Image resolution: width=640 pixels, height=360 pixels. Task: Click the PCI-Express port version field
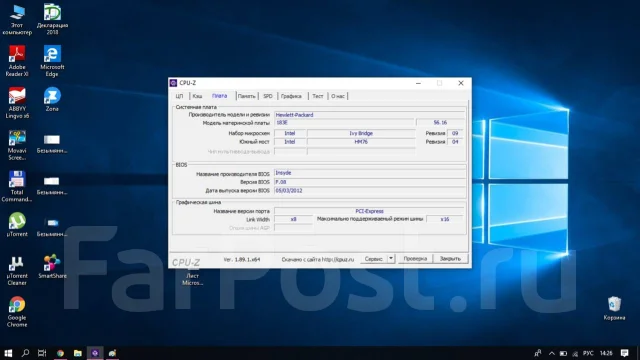click(x=369, y=211)
